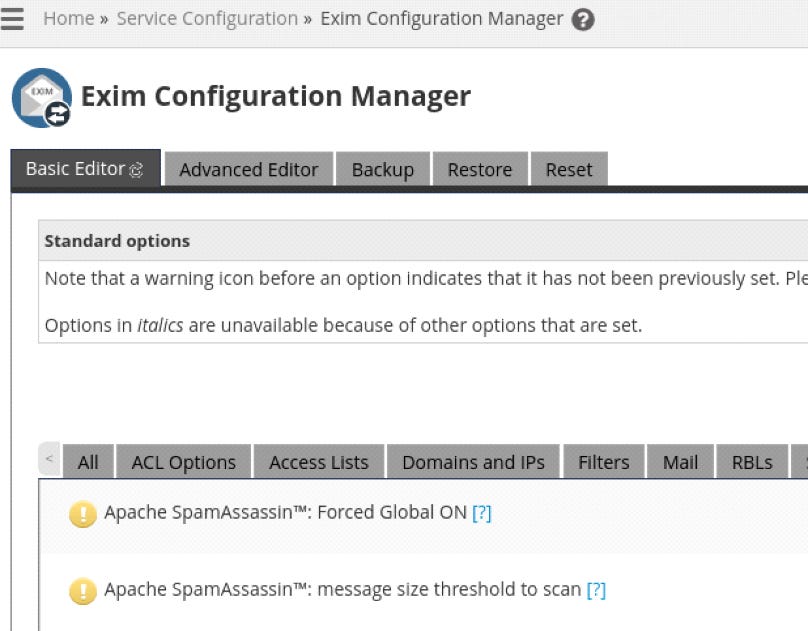Click warning icon beside message size threshold
The height and width of the screenshot is (631, 808).
[82, 590]
